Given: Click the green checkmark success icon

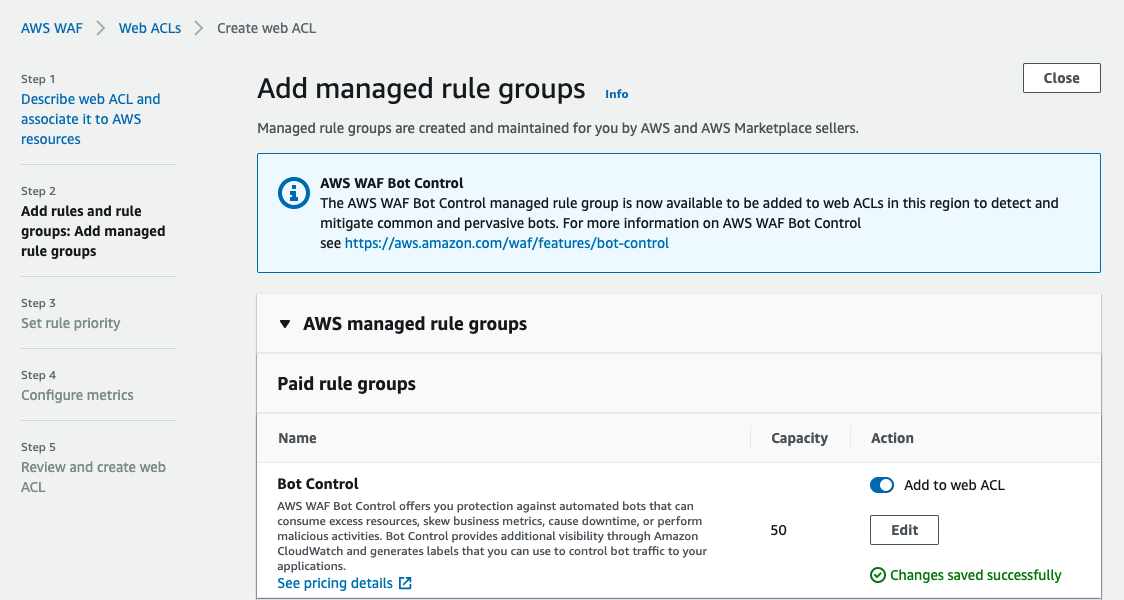Looking at the screenshot, I should (879, 575).
